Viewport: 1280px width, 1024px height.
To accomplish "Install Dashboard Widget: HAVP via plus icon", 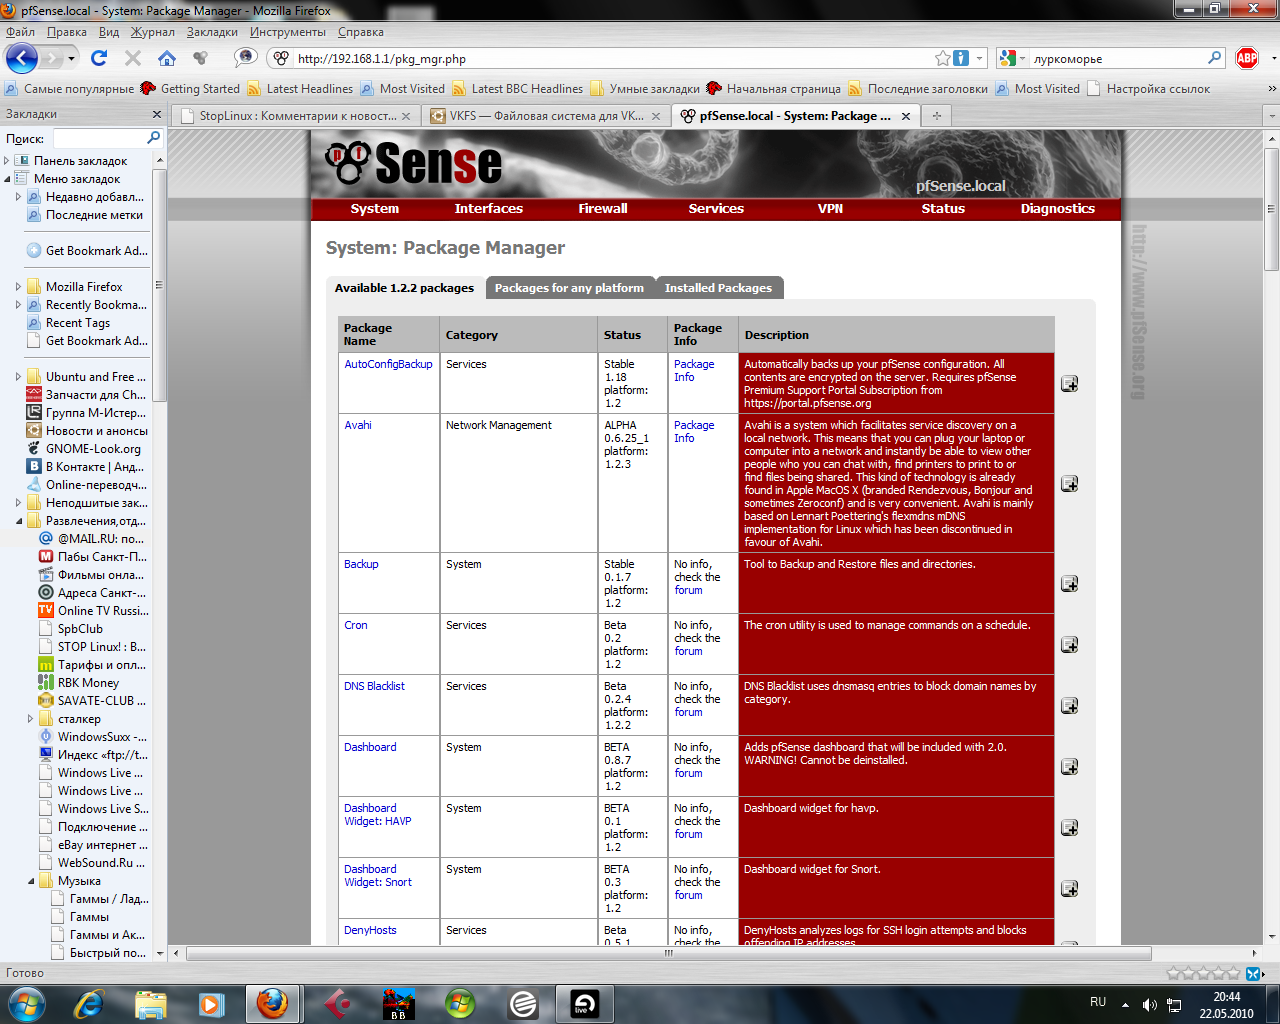I will click(1069, 828).
